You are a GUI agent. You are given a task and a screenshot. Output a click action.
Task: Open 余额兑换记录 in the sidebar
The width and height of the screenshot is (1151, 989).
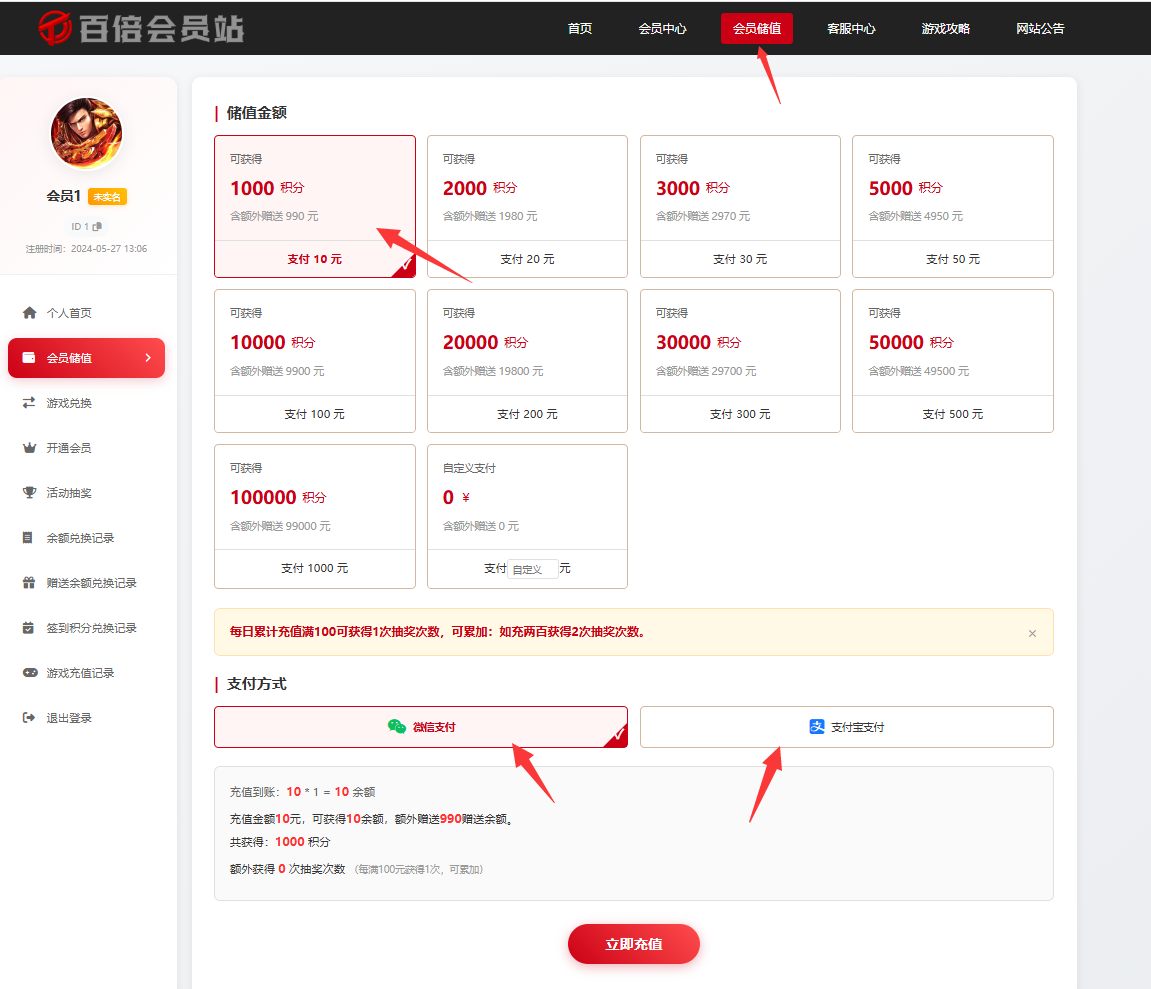pos(80,538)
